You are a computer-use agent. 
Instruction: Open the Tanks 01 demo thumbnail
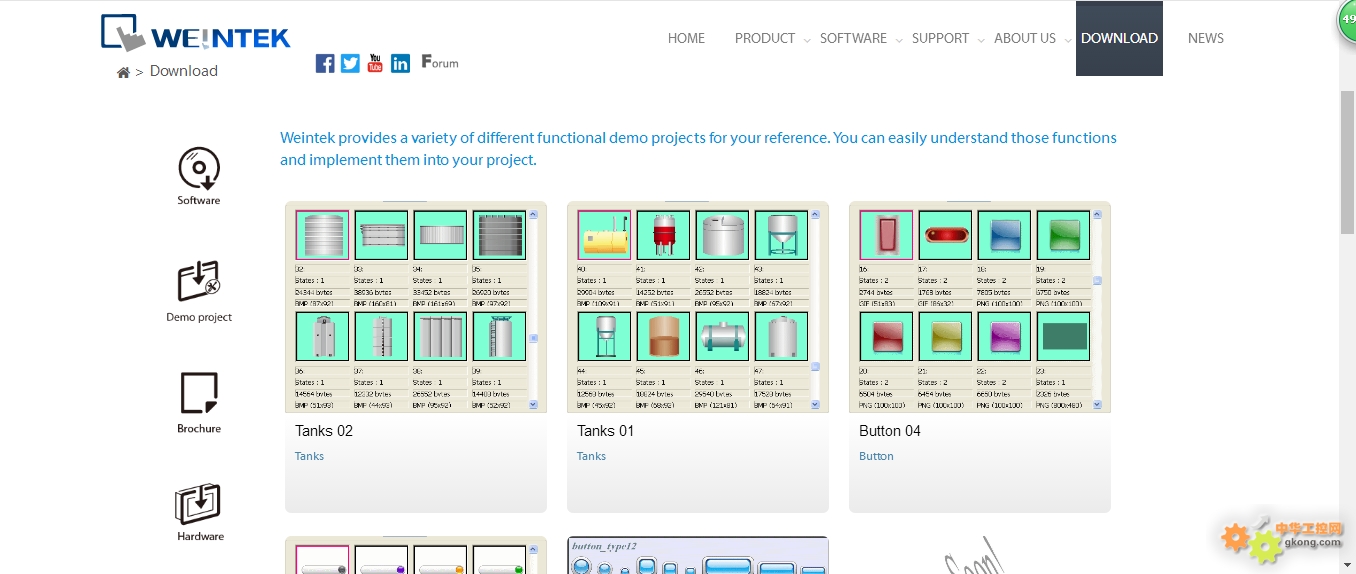pyautogui.click(x=697, y=307)
